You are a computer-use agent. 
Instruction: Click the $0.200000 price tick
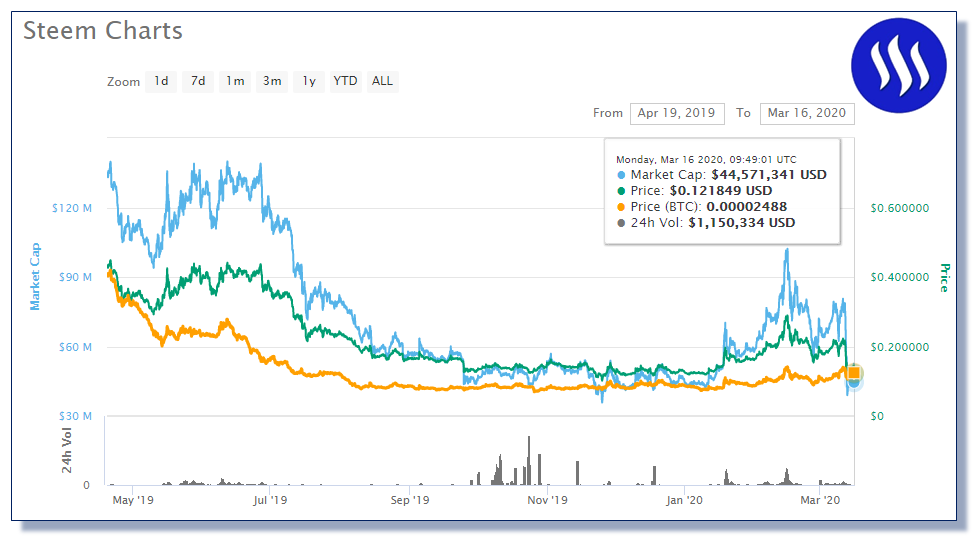tap(899, 347)
